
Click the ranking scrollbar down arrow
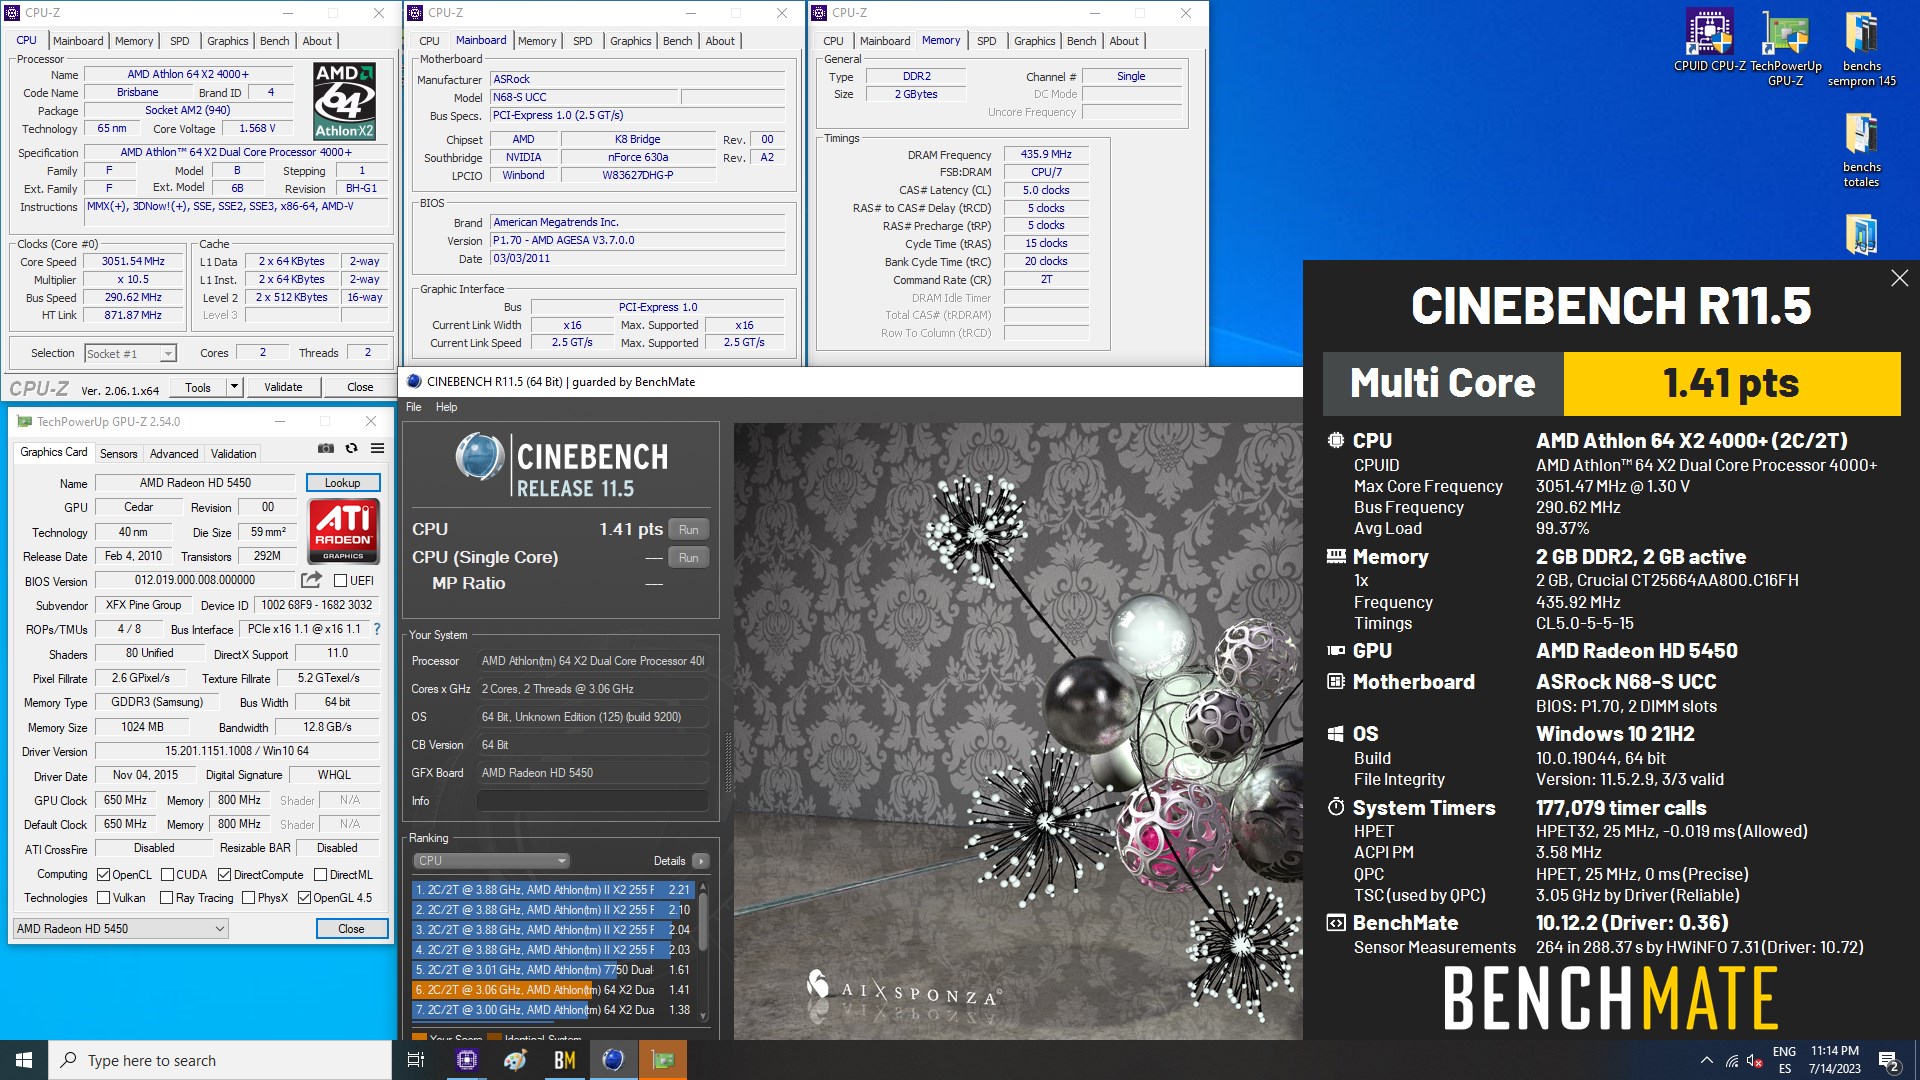click(x=703, y=1017)
